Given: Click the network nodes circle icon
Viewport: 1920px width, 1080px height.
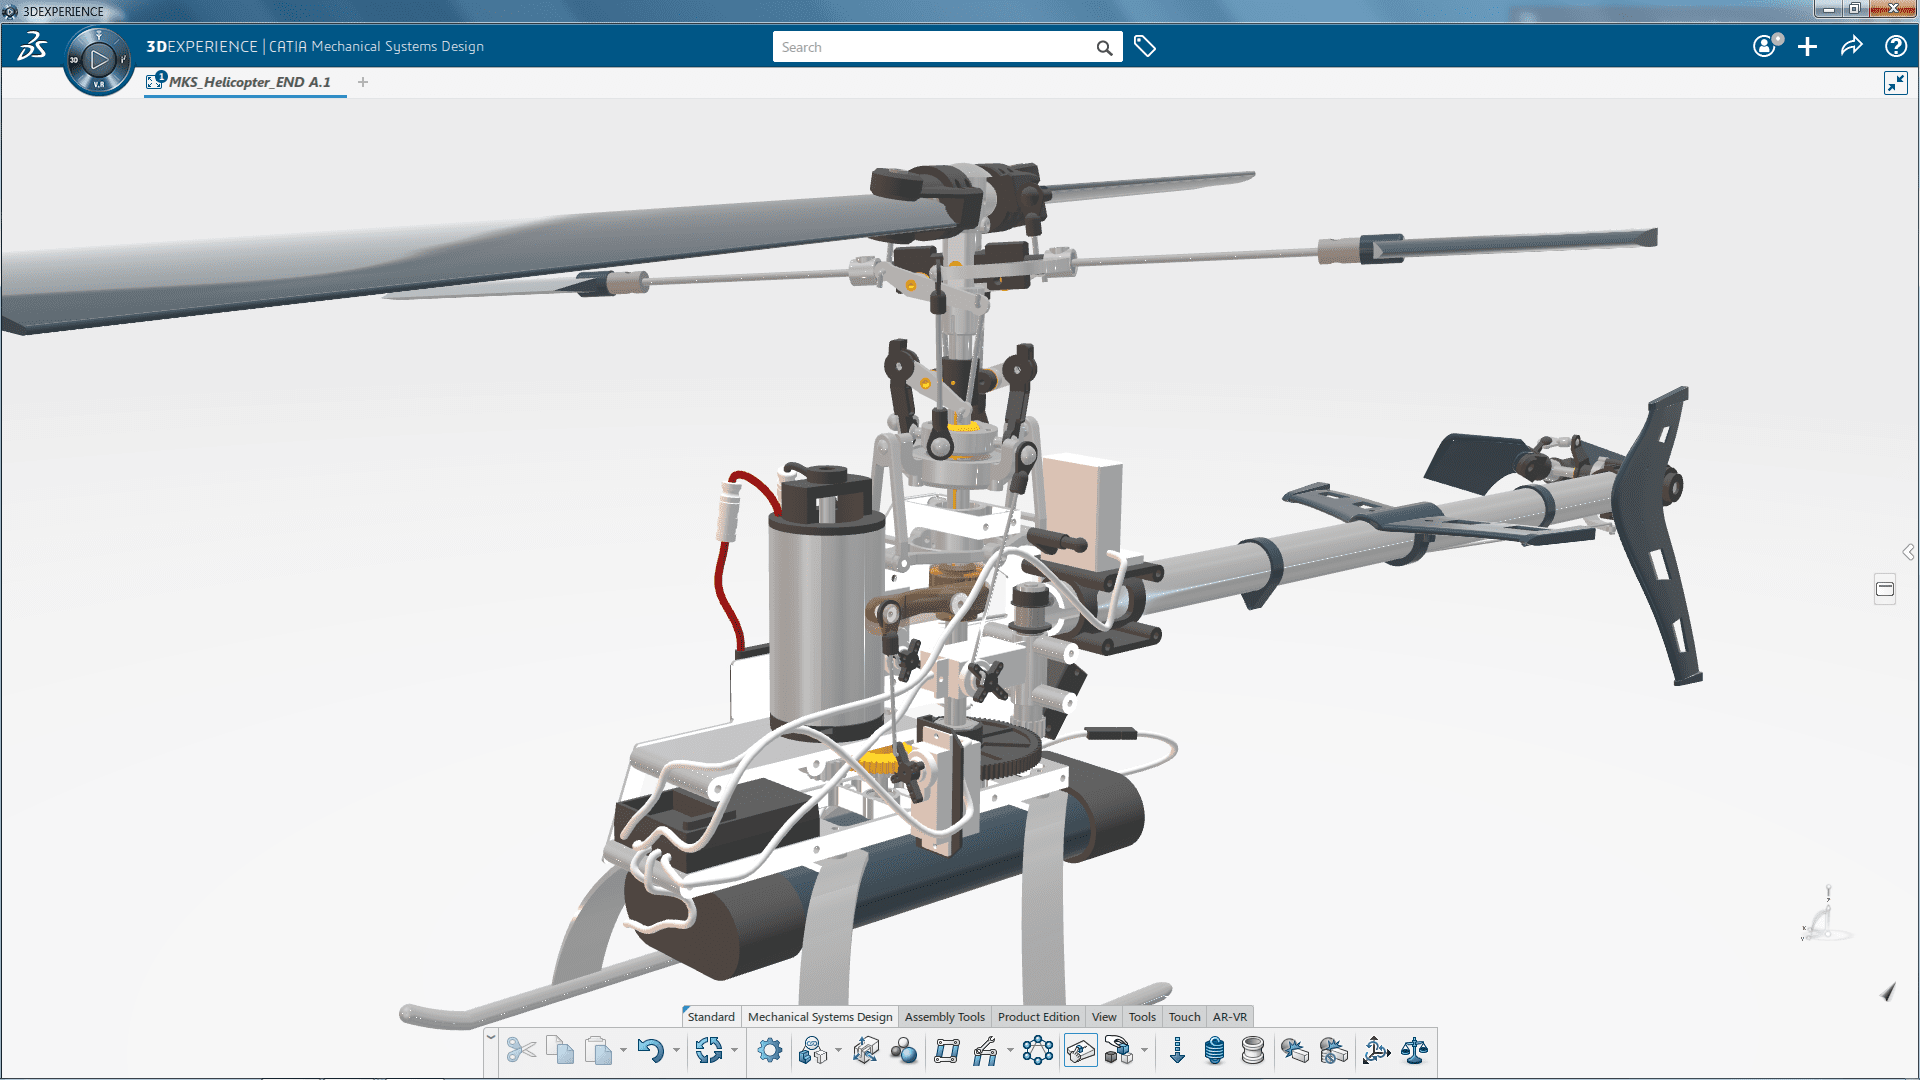Looking at the screenshot, I should pyautogui.click(x=1038, y=1051).
